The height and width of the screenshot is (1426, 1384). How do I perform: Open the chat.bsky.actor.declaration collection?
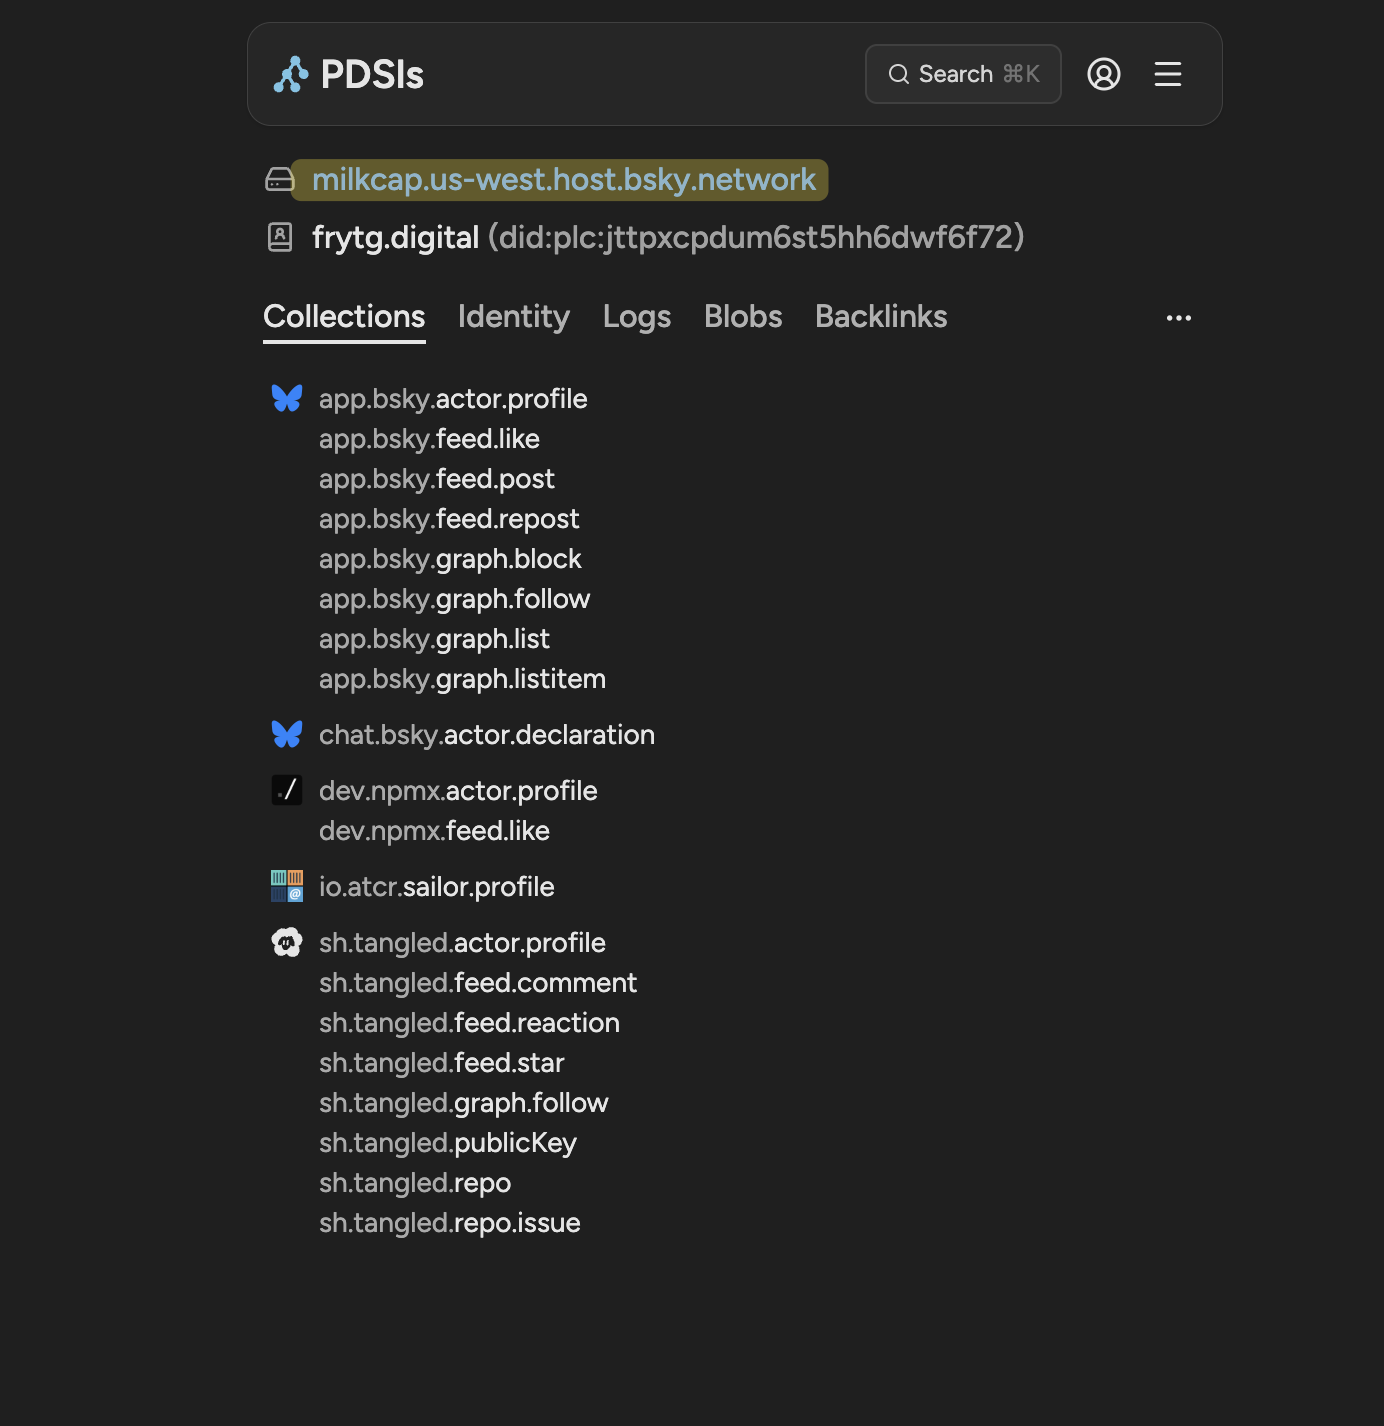point(487,735)
